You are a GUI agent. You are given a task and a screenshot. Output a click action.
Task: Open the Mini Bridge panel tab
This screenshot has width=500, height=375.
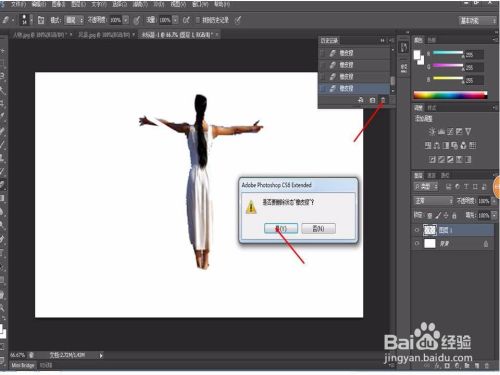coord(23,365)
